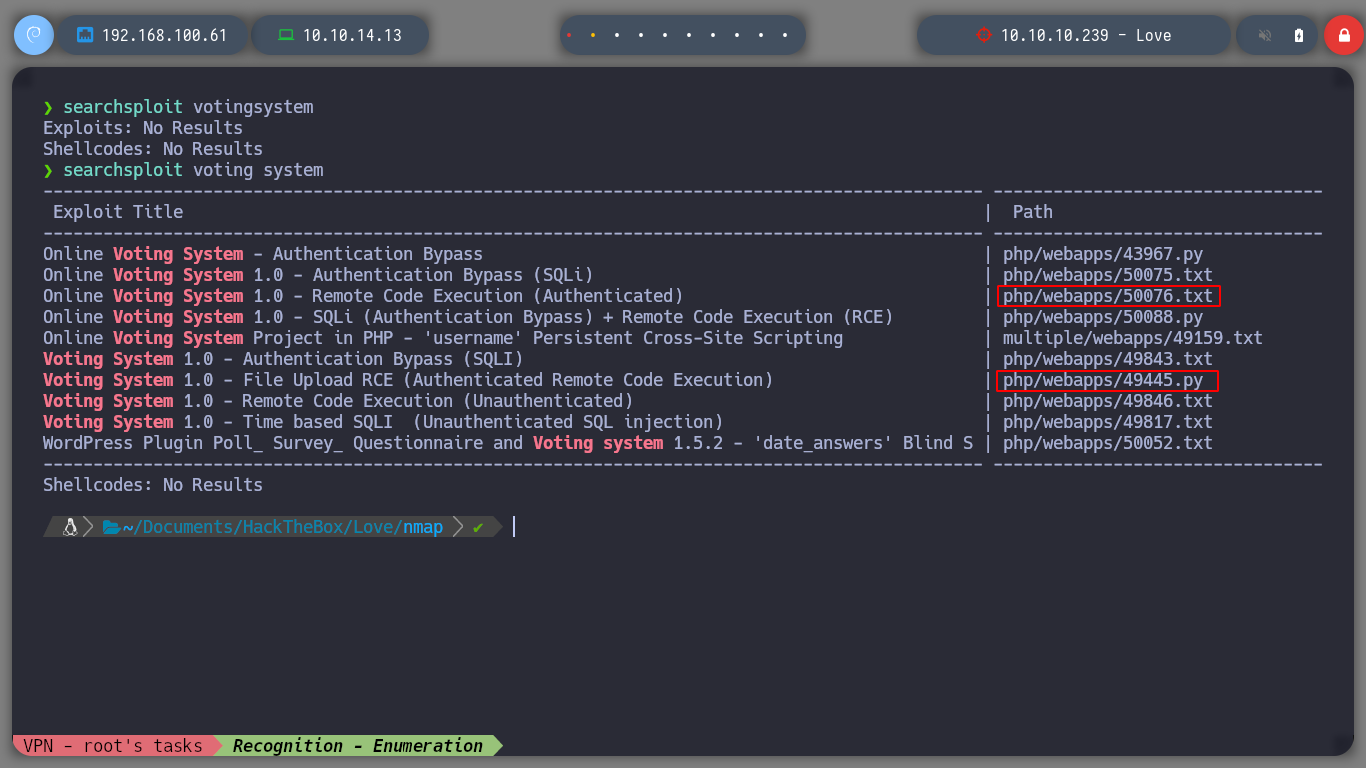Click 'Persistent Cross-Site Scripting' exploit title
Screen dimensions: 1366x768
[x=443, y=338]
